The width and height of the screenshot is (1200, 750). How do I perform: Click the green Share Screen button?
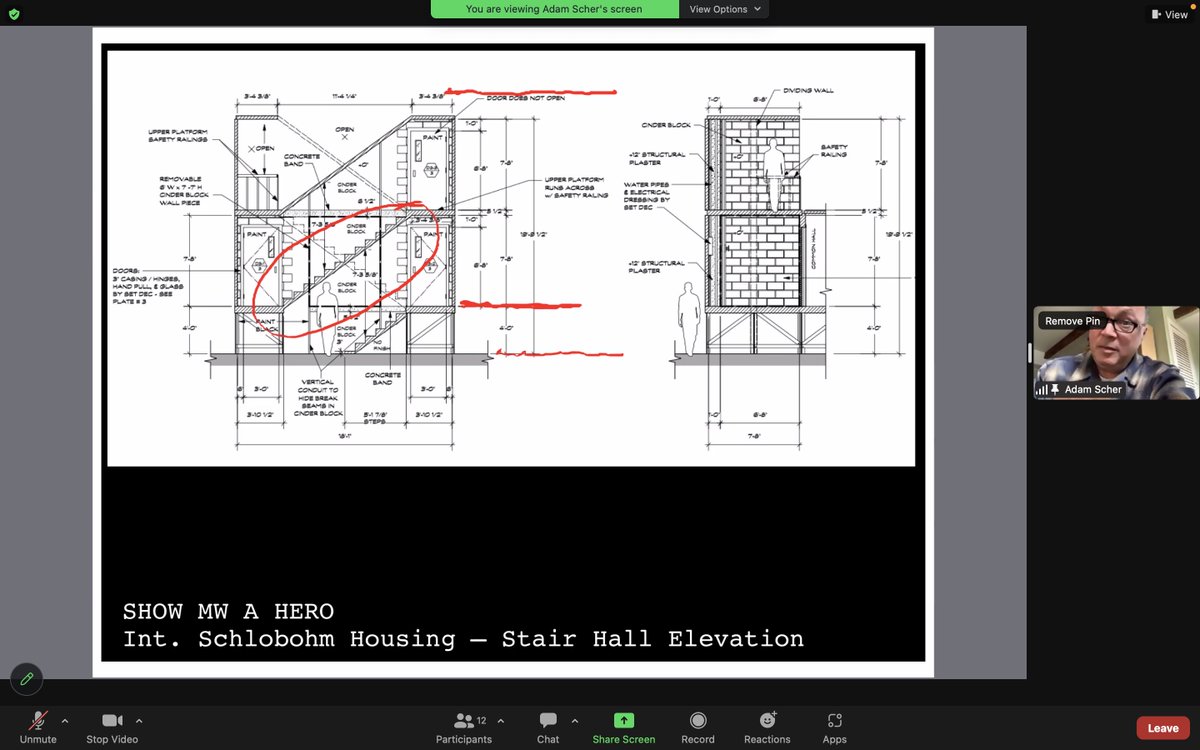pos(624,727)
